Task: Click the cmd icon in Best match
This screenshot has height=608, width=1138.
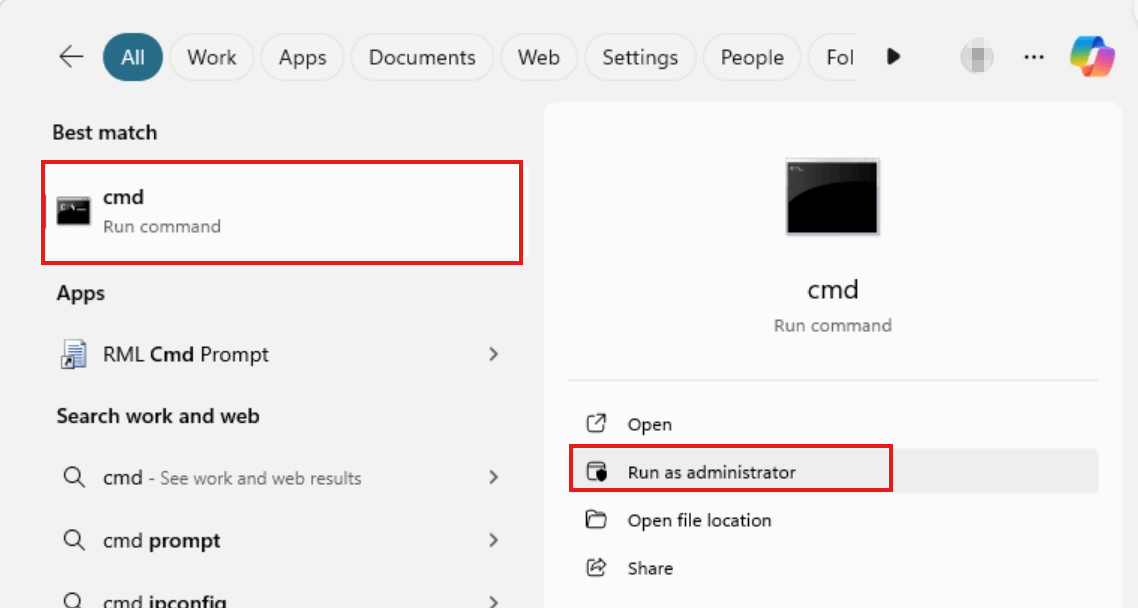Action: [73, 211]
